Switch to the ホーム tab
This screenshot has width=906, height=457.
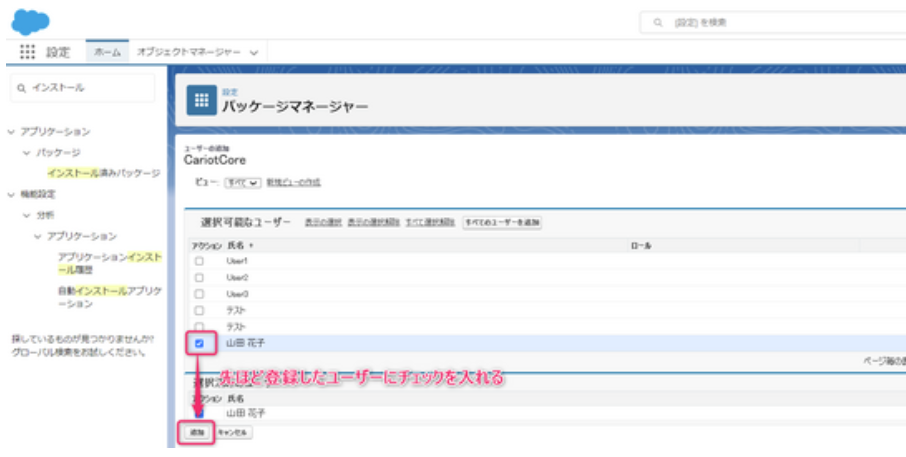pyautogui.click(x=107, y=52)
